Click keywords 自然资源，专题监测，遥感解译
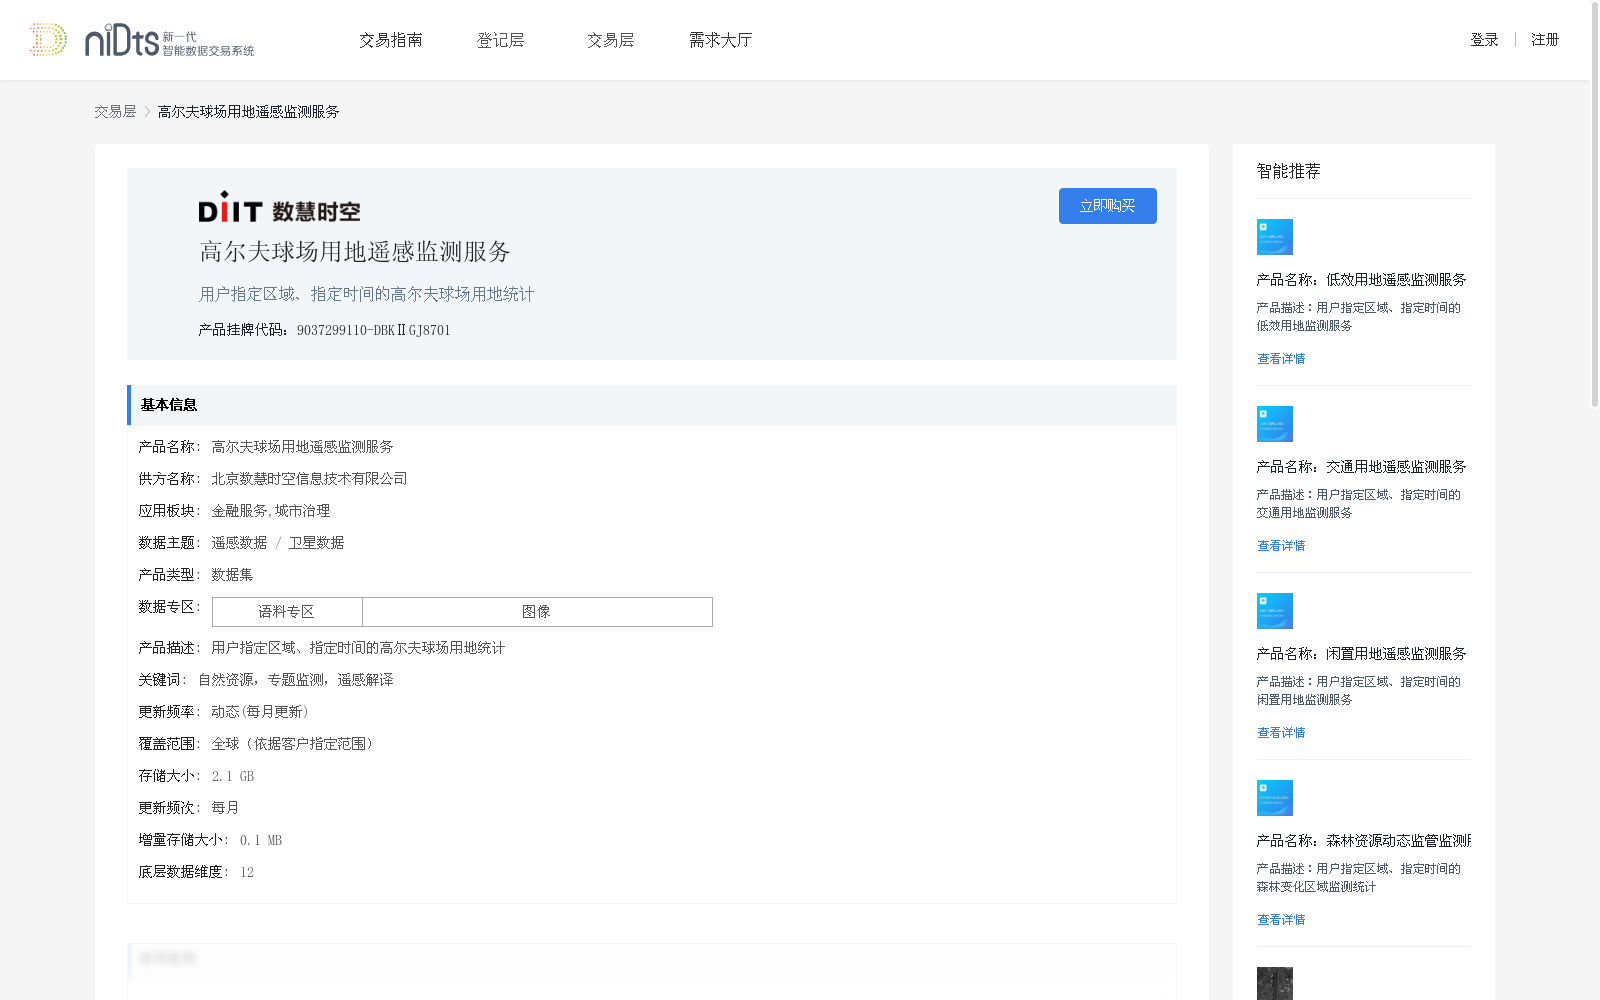 [x=296, y=680]
